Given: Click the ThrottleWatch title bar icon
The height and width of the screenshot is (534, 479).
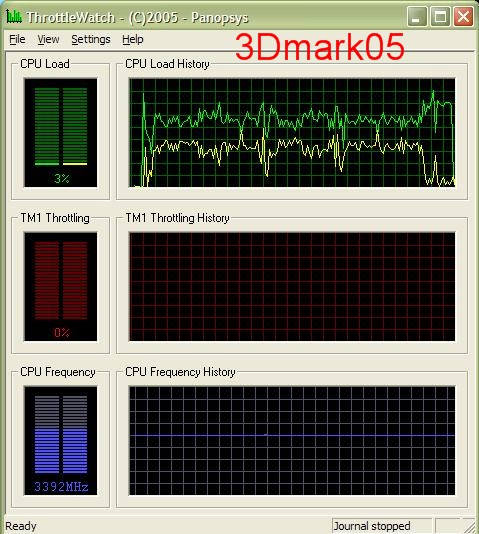Looking at the screenshot, I should pyautogui.click(x=14, y=16).
